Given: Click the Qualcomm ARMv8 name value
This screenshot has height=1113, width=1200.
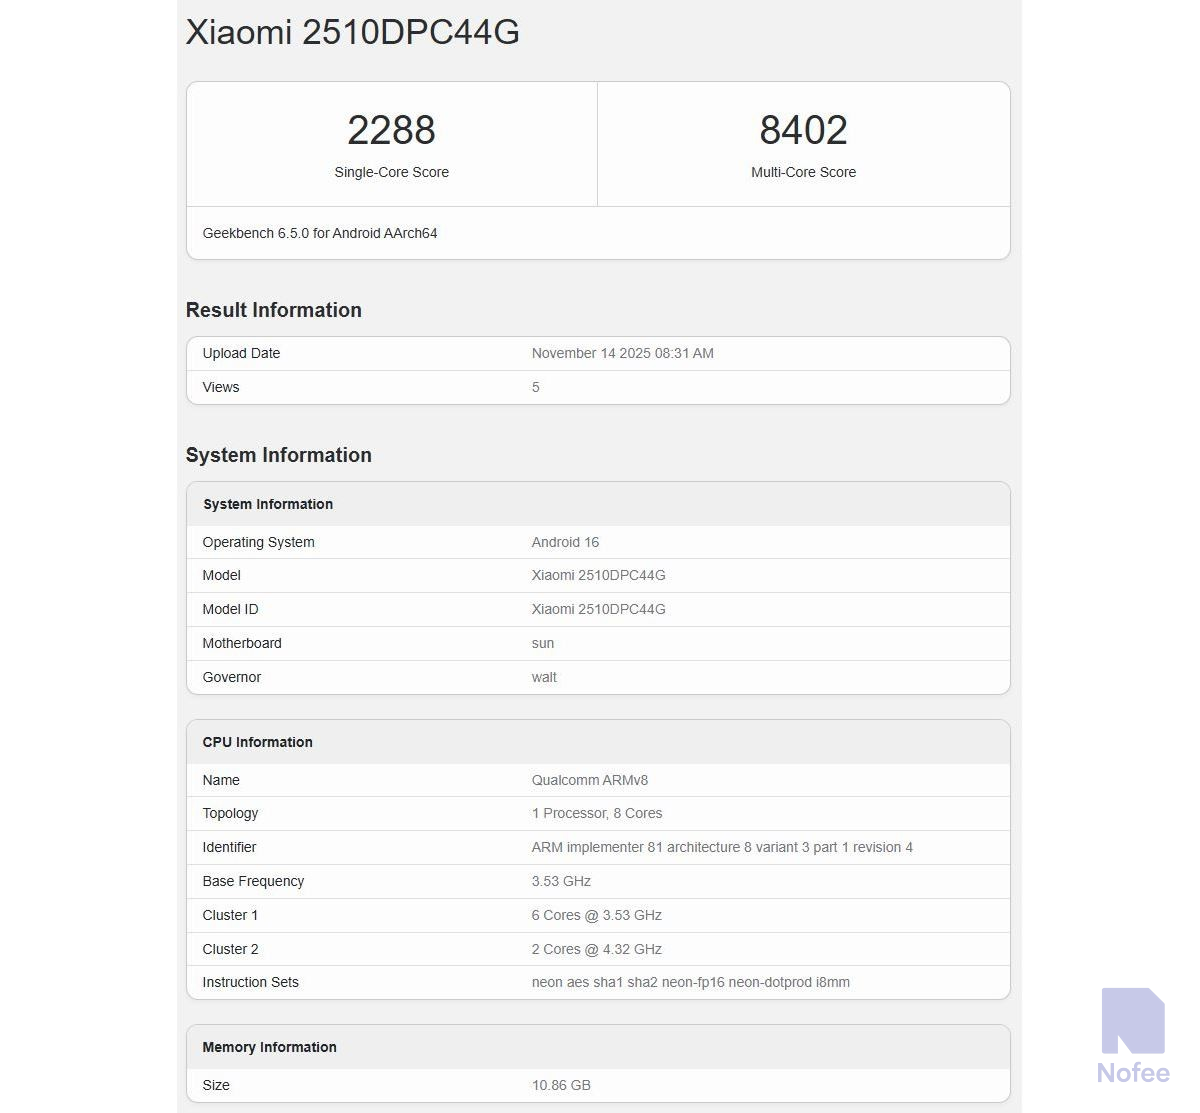Looking at the screenshot, I should click(x=589, y=780).
